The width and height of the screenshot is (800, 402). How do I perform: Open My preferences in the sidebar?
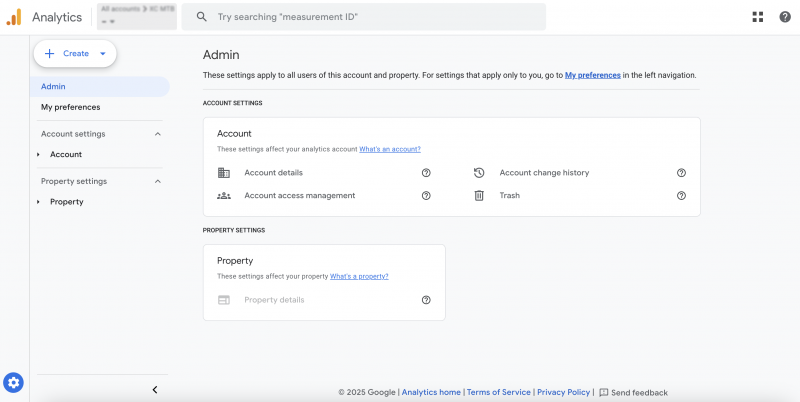tap(70, 107)
